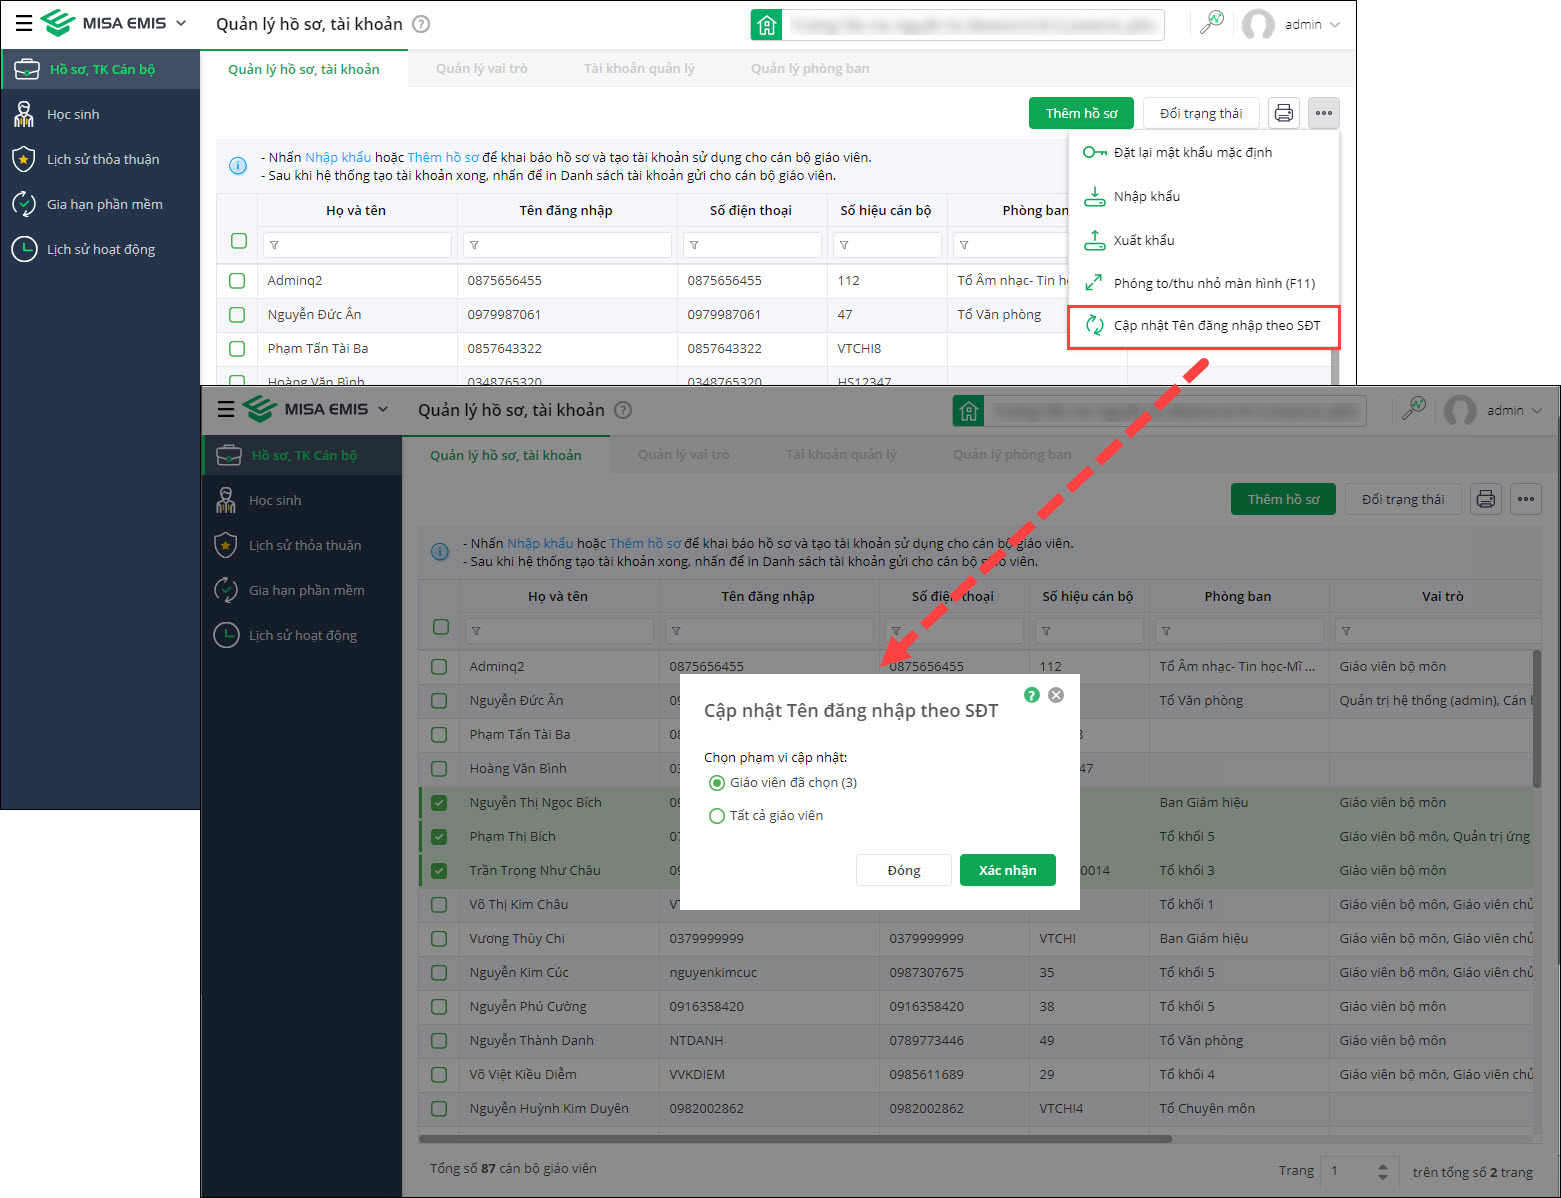This screenshot has height=1198, width=1561.
Task: Open the admin dropdown arrow in background window
Action: point(1335,25)
